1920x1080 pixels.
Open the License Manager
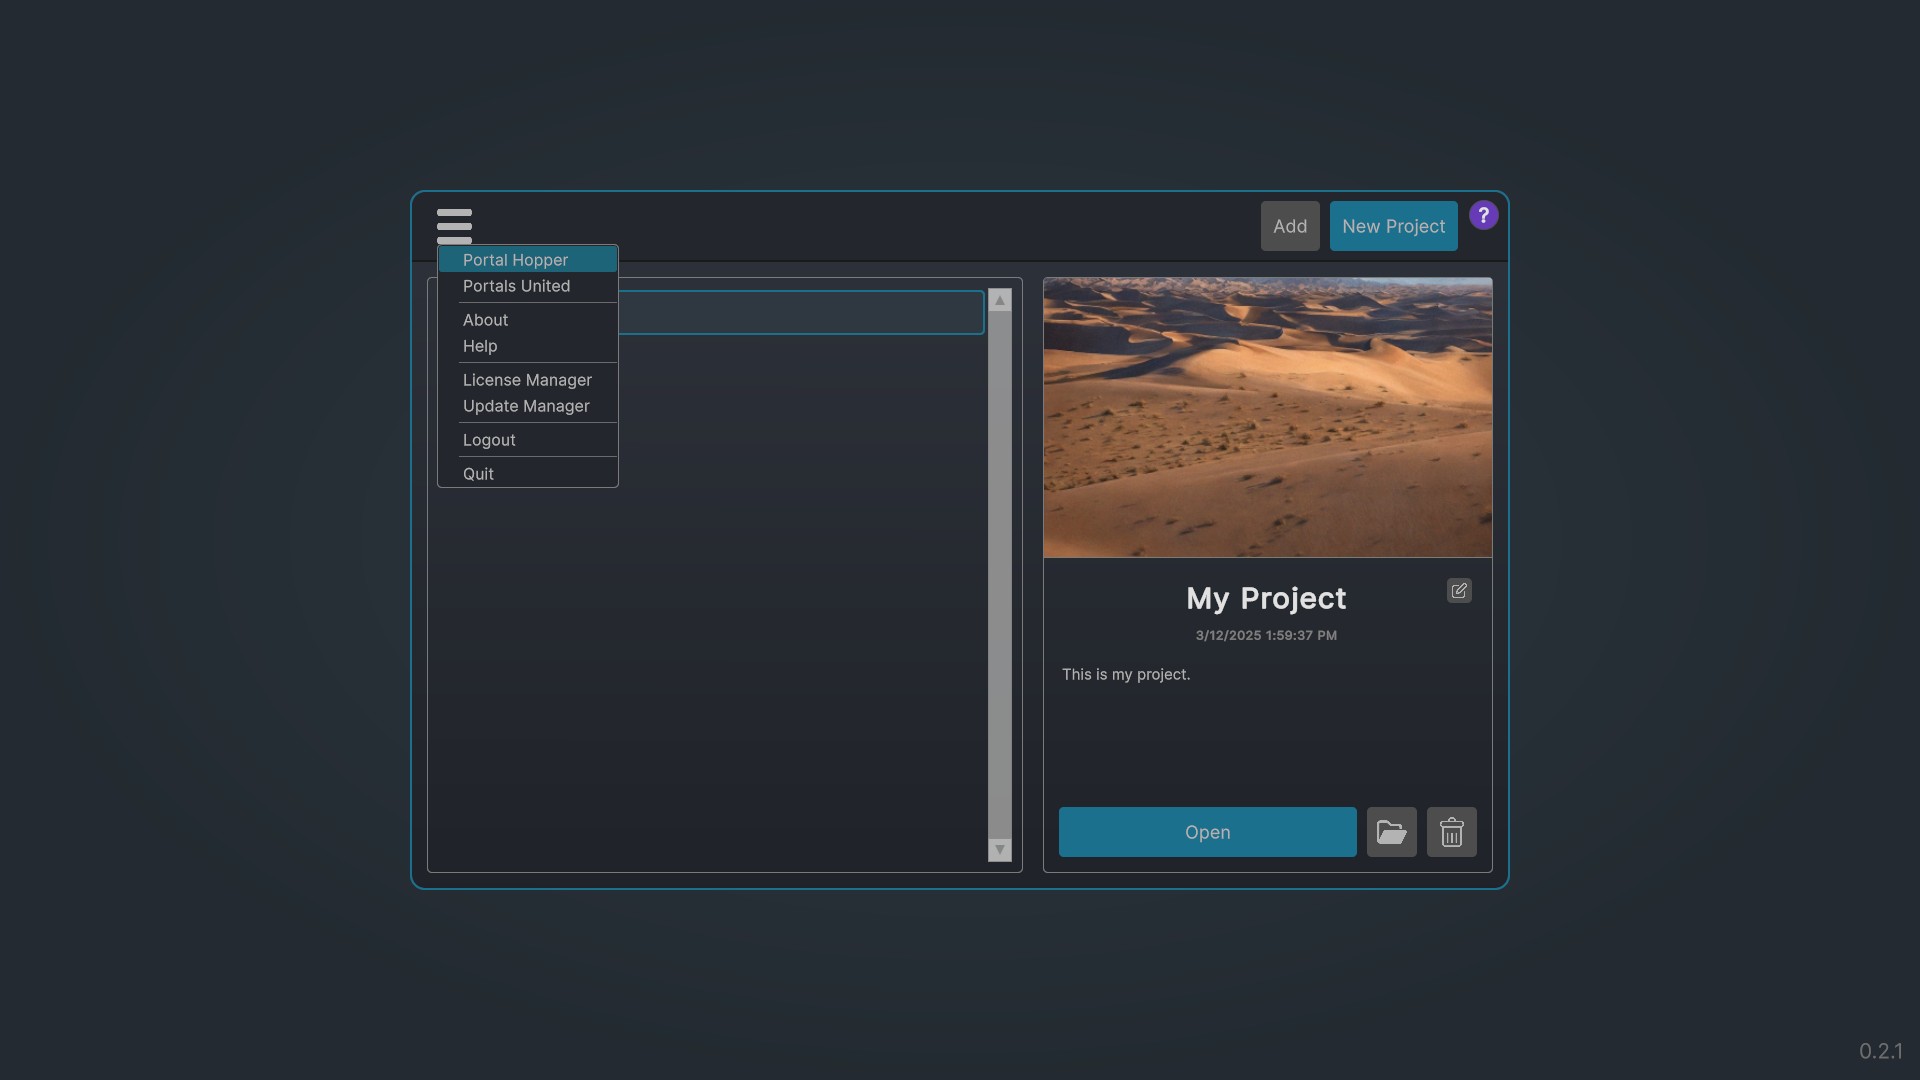point(527,380)
